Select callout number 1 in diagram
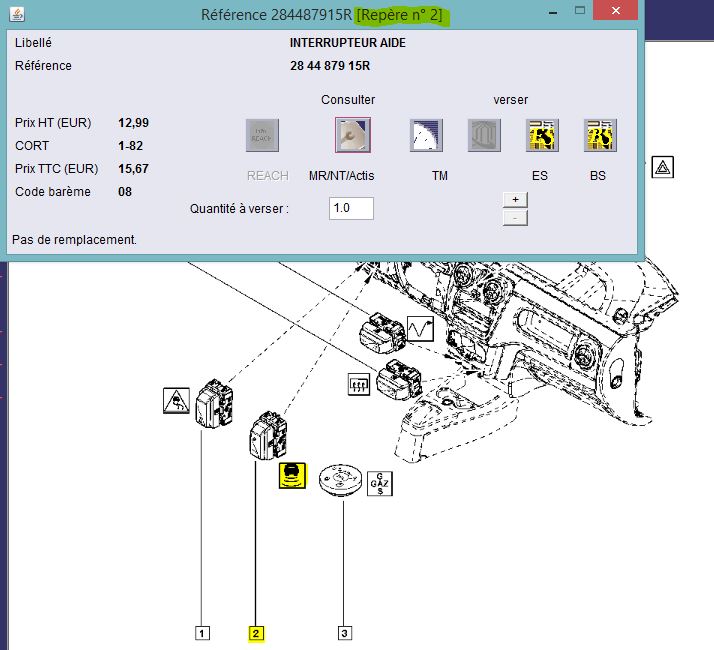The image size is (714, 650). point(202,633)
